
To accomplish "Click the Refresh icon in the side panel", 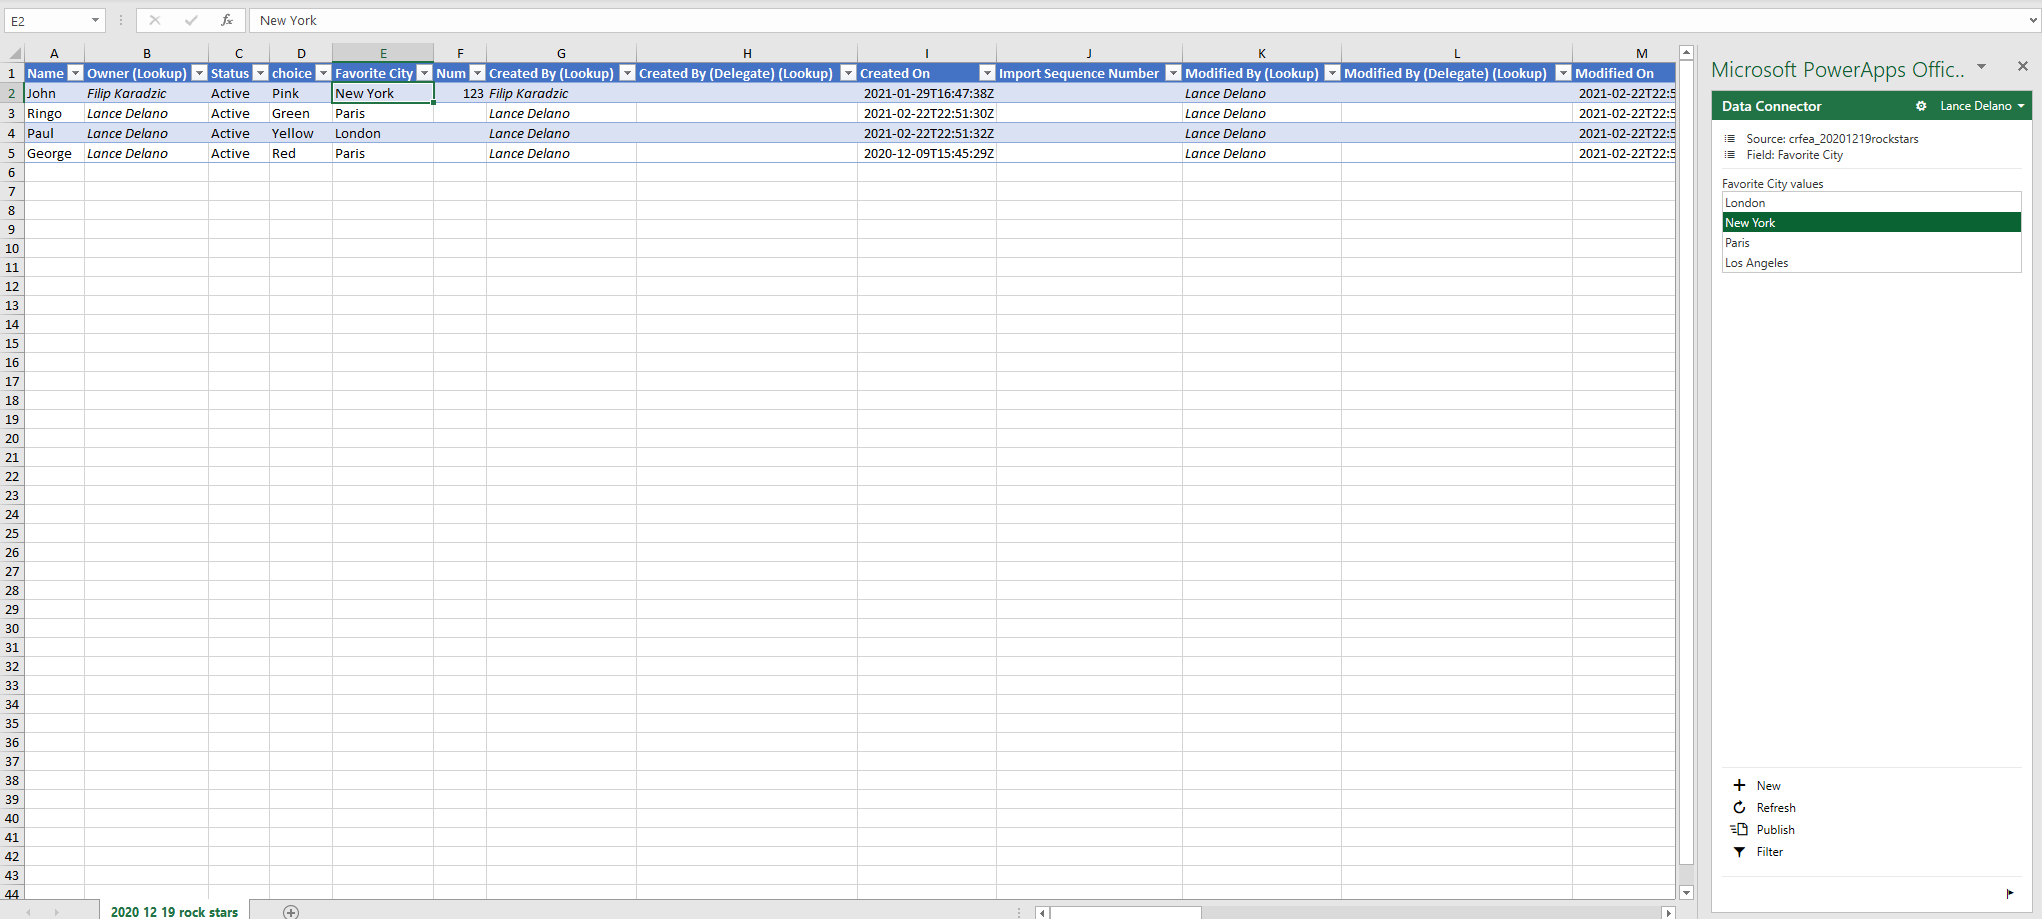I will [x=1739, y=807].
